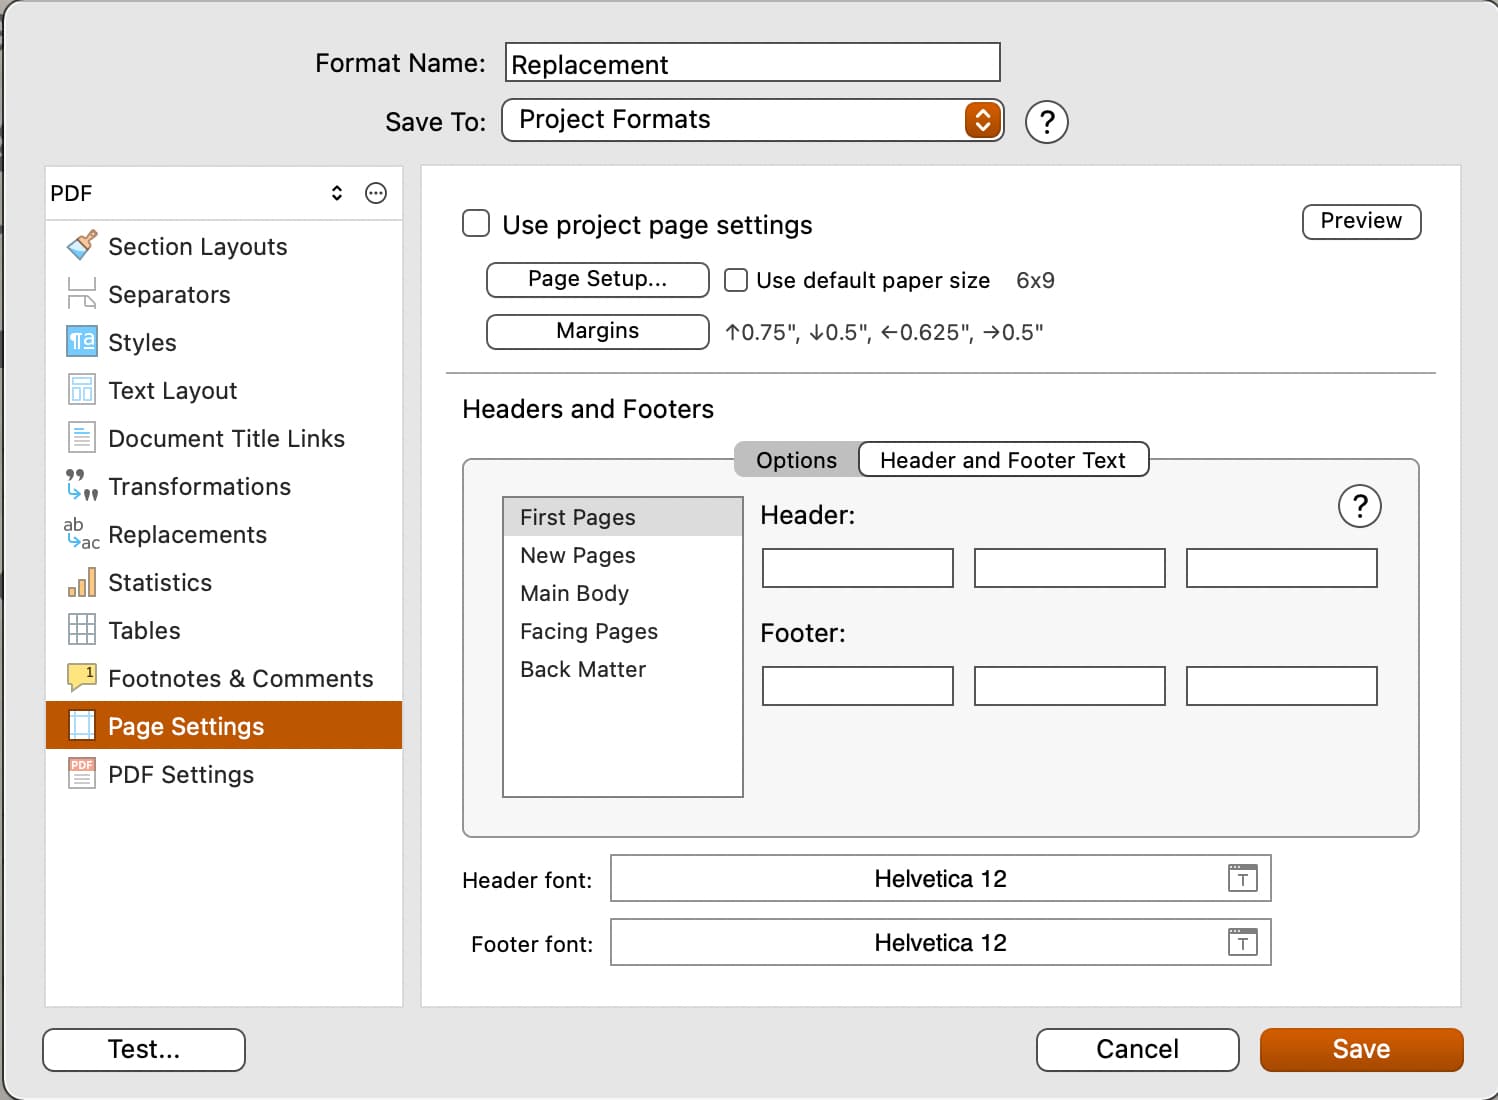Click the Document Title Links icon
The height and width of the screenshot is (1100, 1498).
click(x=82, y=437)
